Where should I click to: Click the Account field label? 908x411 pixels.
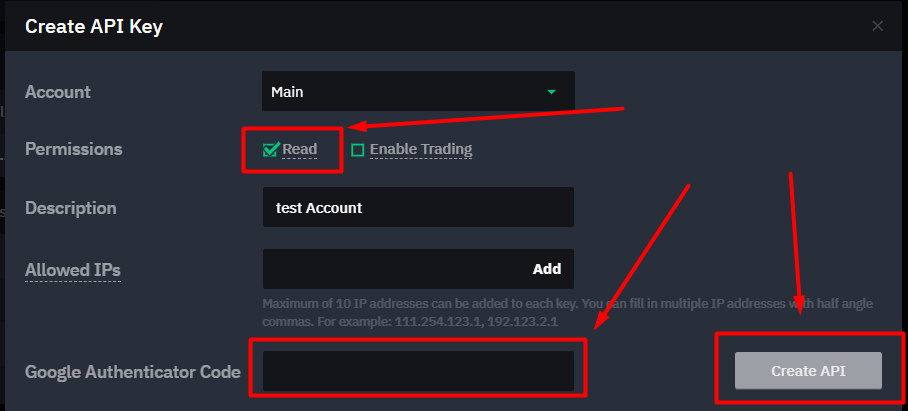[x=58, y=92]
